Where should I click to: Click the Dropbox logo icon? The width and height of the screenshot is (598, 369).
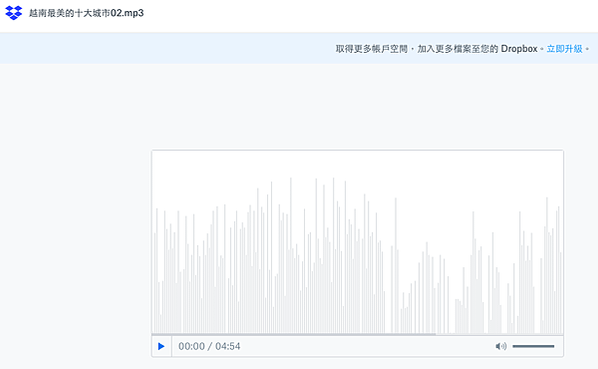pos(13,13)
